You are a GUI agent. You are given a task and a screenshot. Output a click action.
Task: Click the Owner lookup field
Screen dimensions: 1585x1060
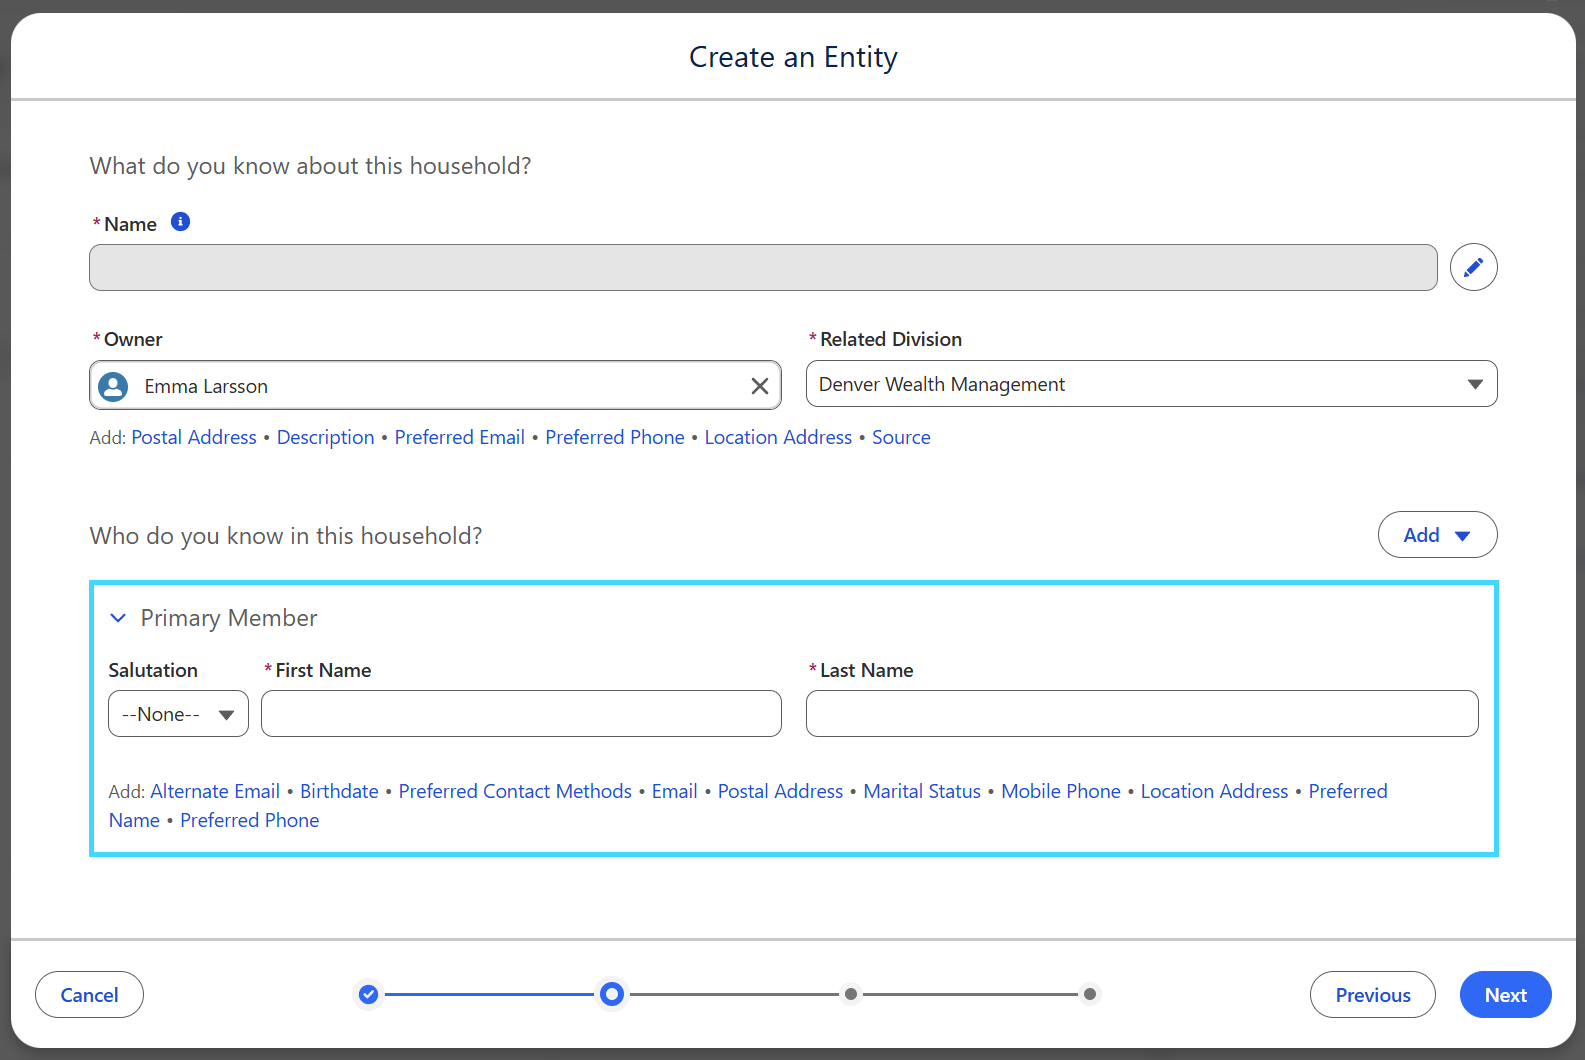(x=435, y=385)
